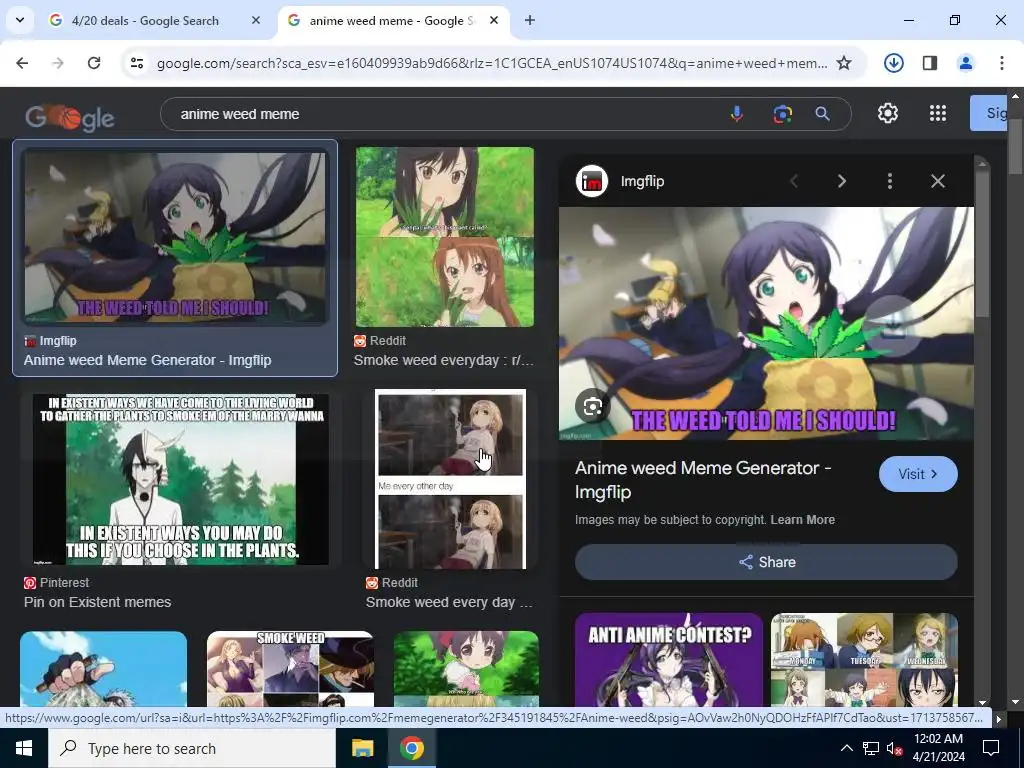Click the Sign in button

pyautogui.click(x=988, y=113)
